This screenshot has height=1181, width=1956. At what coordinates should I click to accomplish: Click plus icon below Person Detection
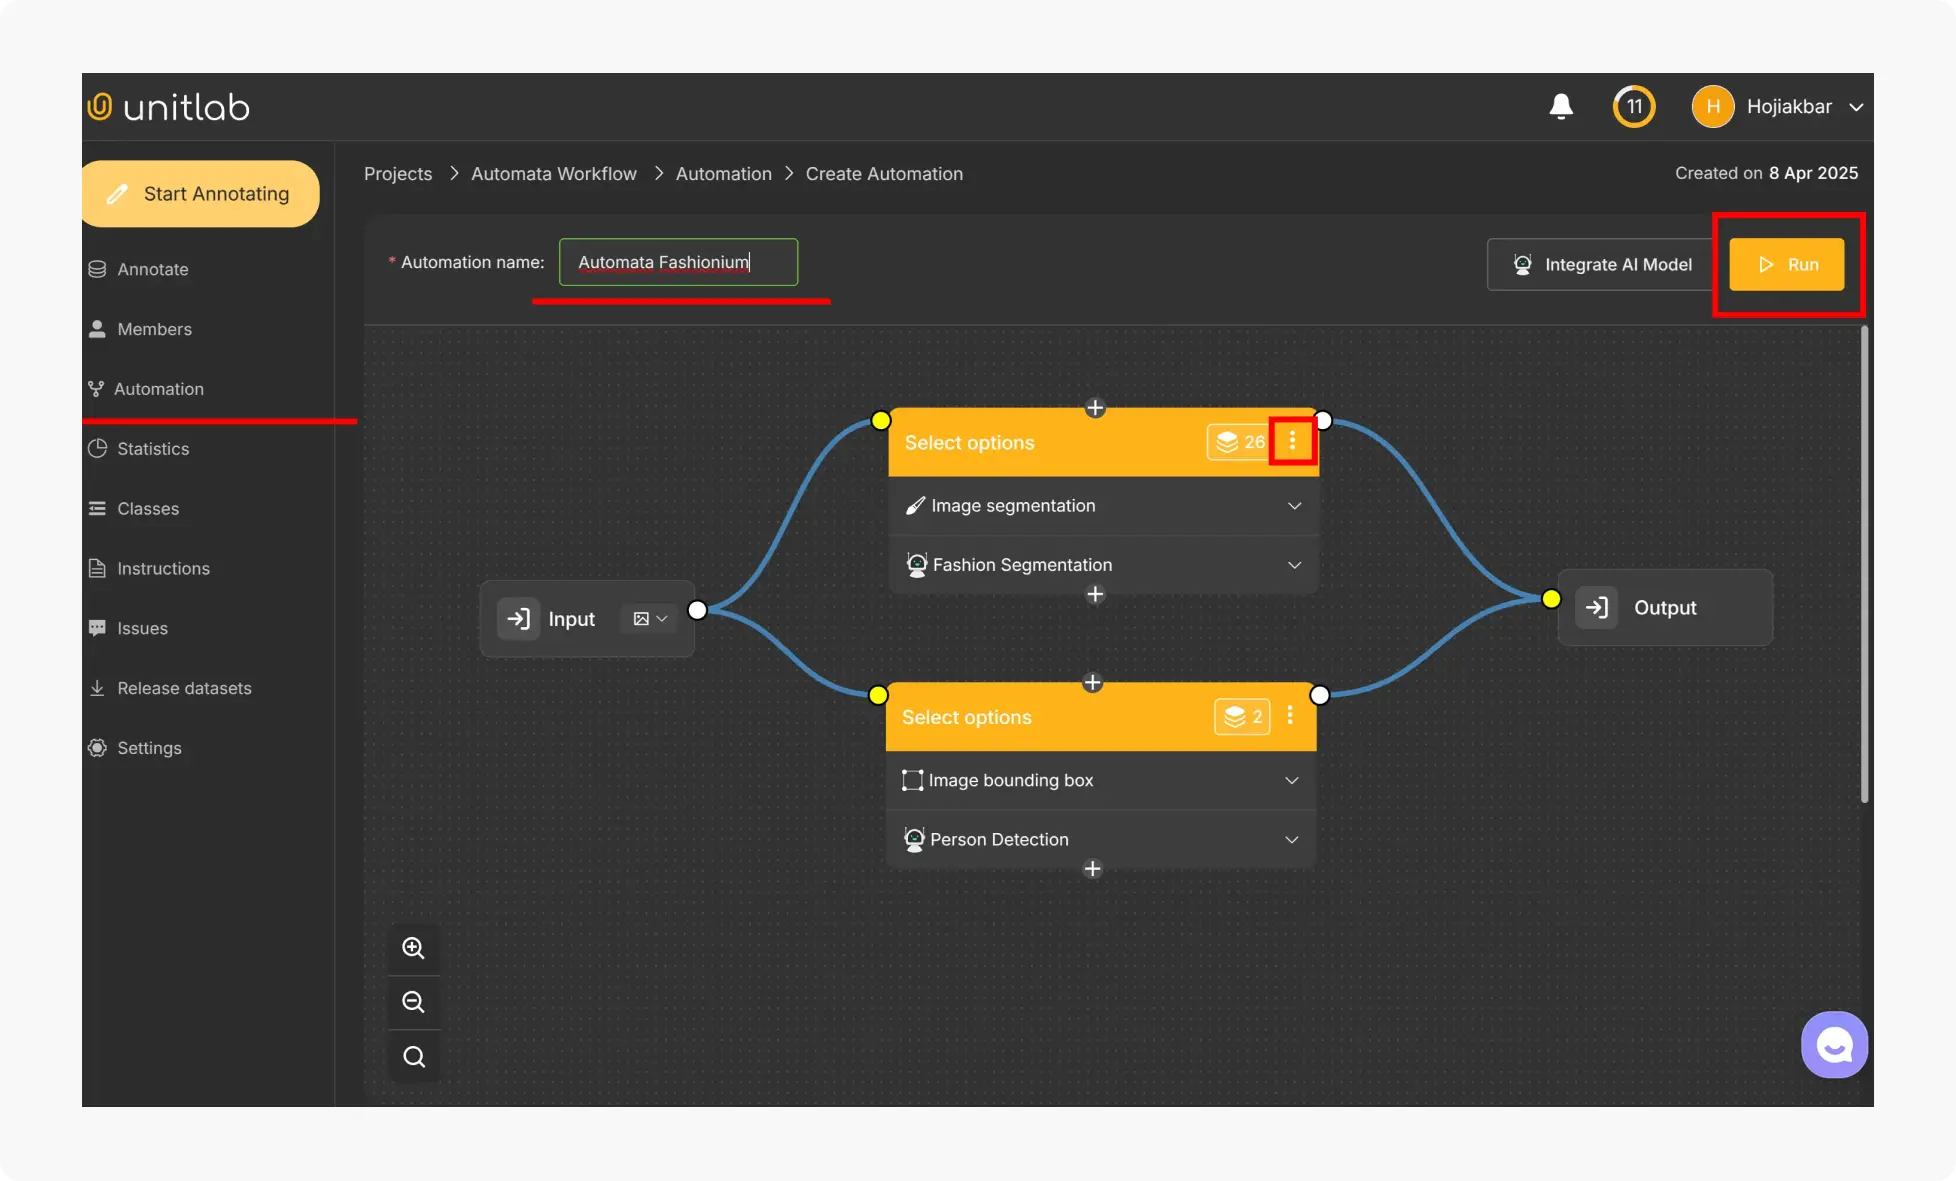point(1092,869)
